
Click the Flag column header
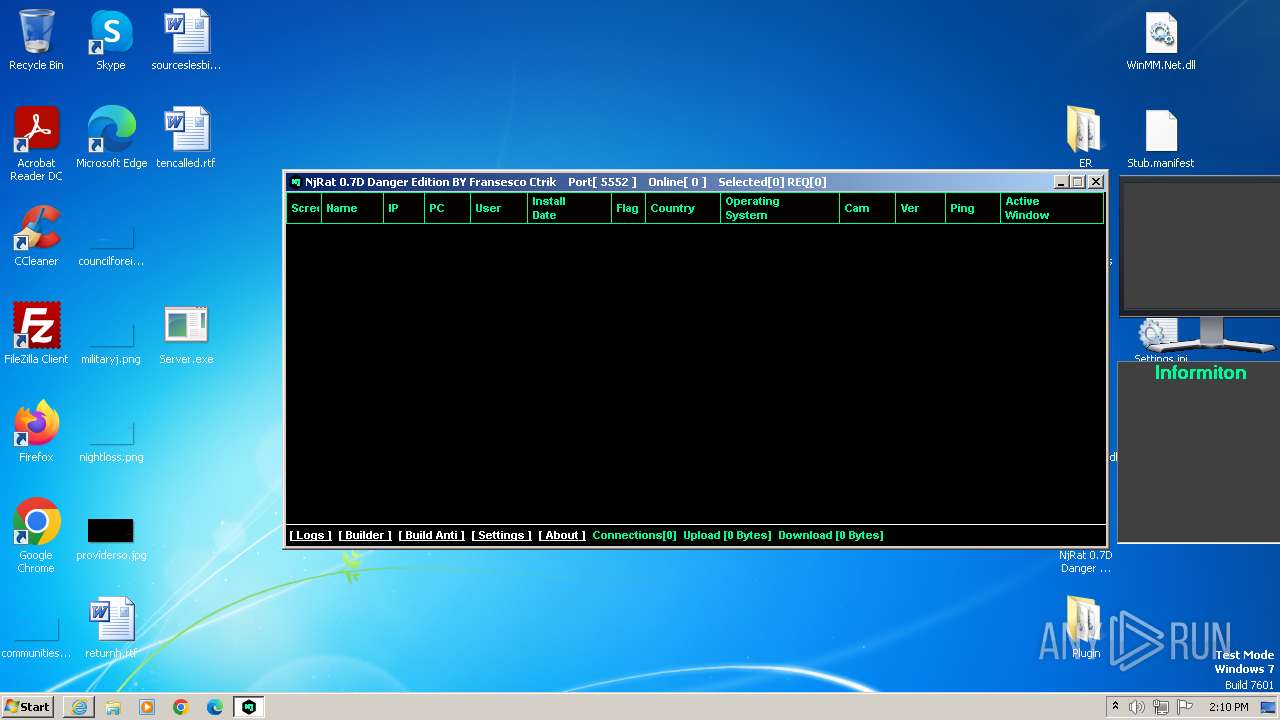tap(628, 208)
